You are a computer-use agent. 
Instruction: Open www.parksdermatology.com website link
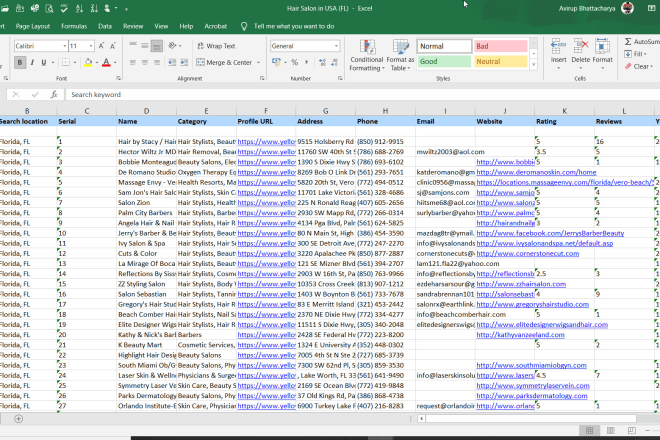tap(532, 396)
